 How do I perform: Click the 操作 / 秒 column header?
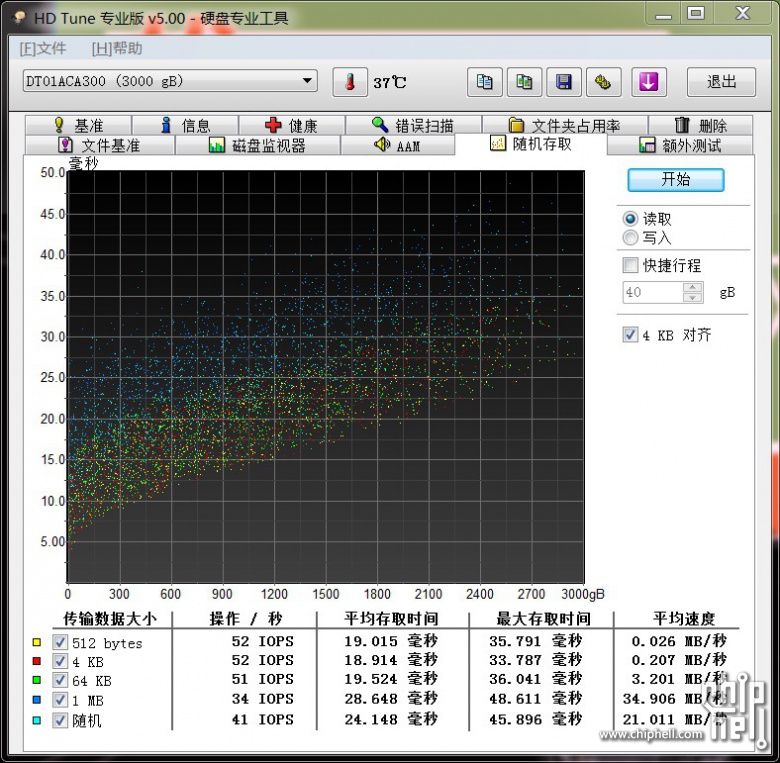pyautogui.click(x=246, y=619)
